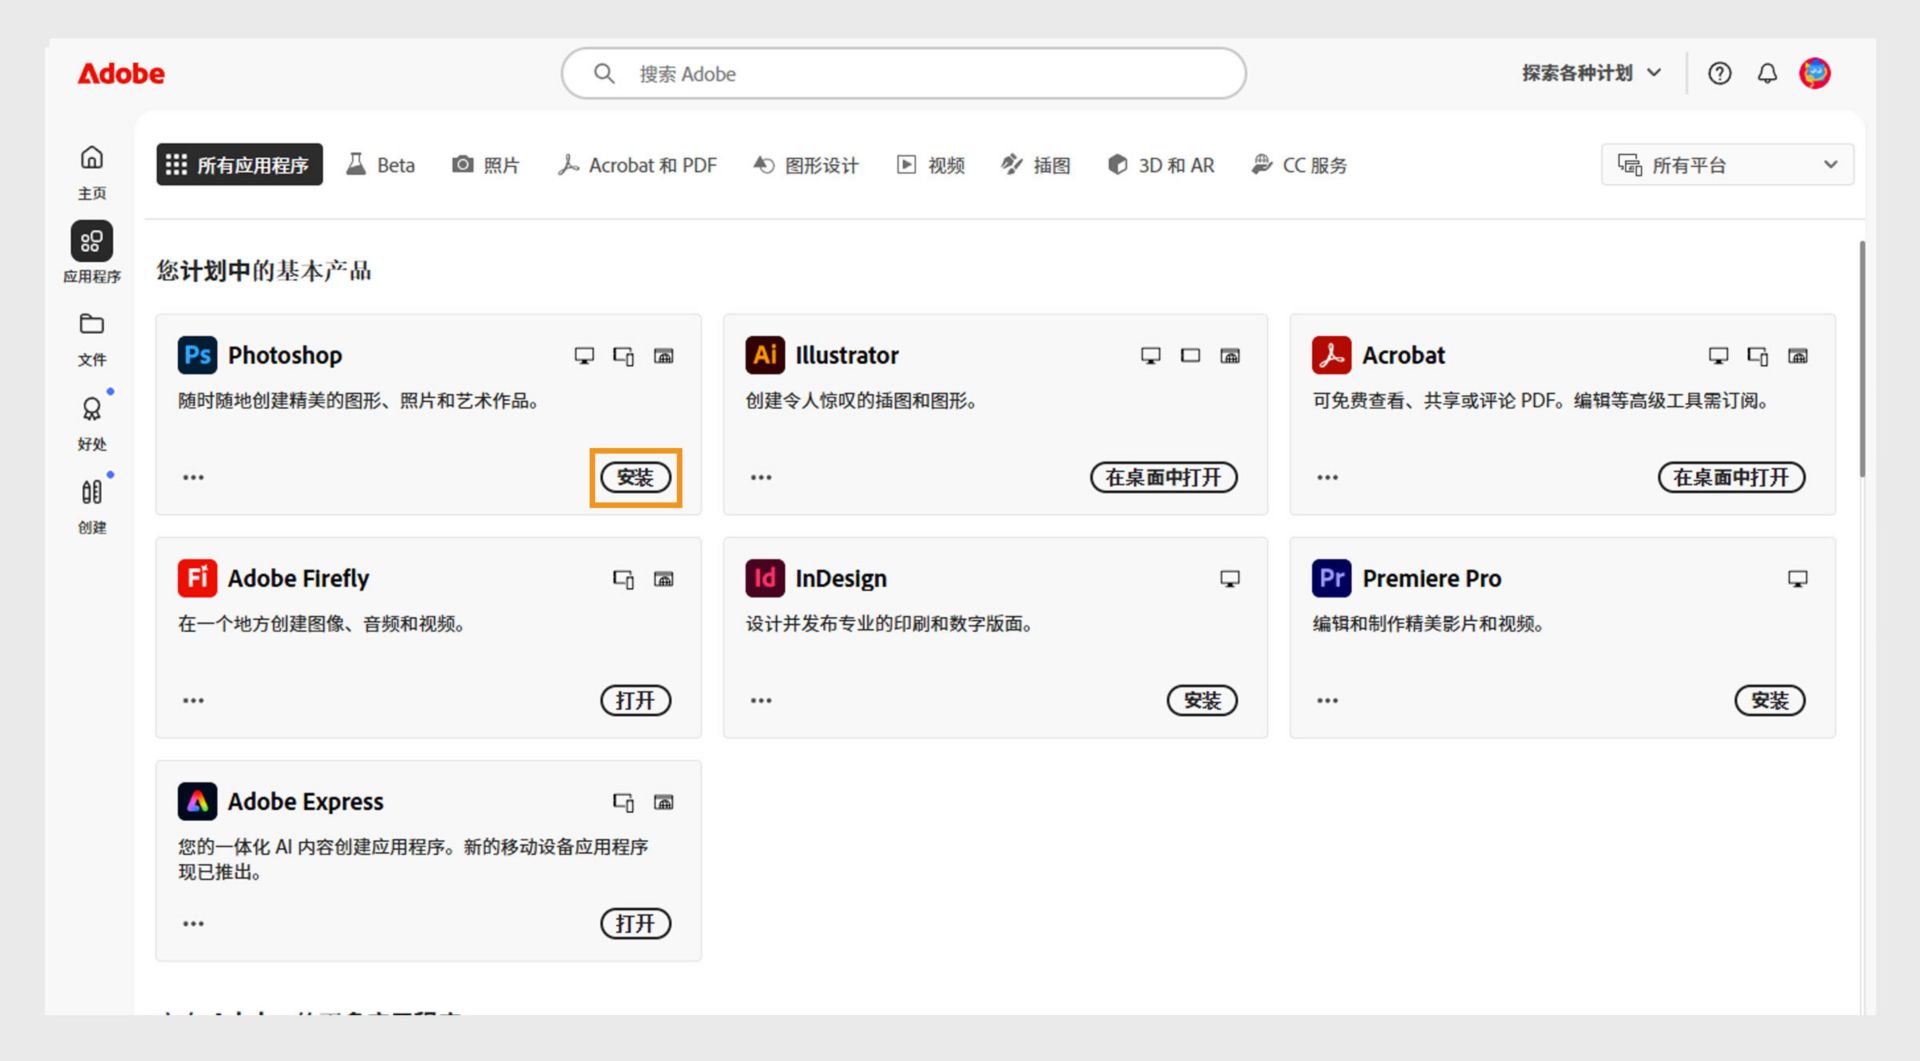Install Premiere Pro with 安装 button

click(x=1769, y=701)
